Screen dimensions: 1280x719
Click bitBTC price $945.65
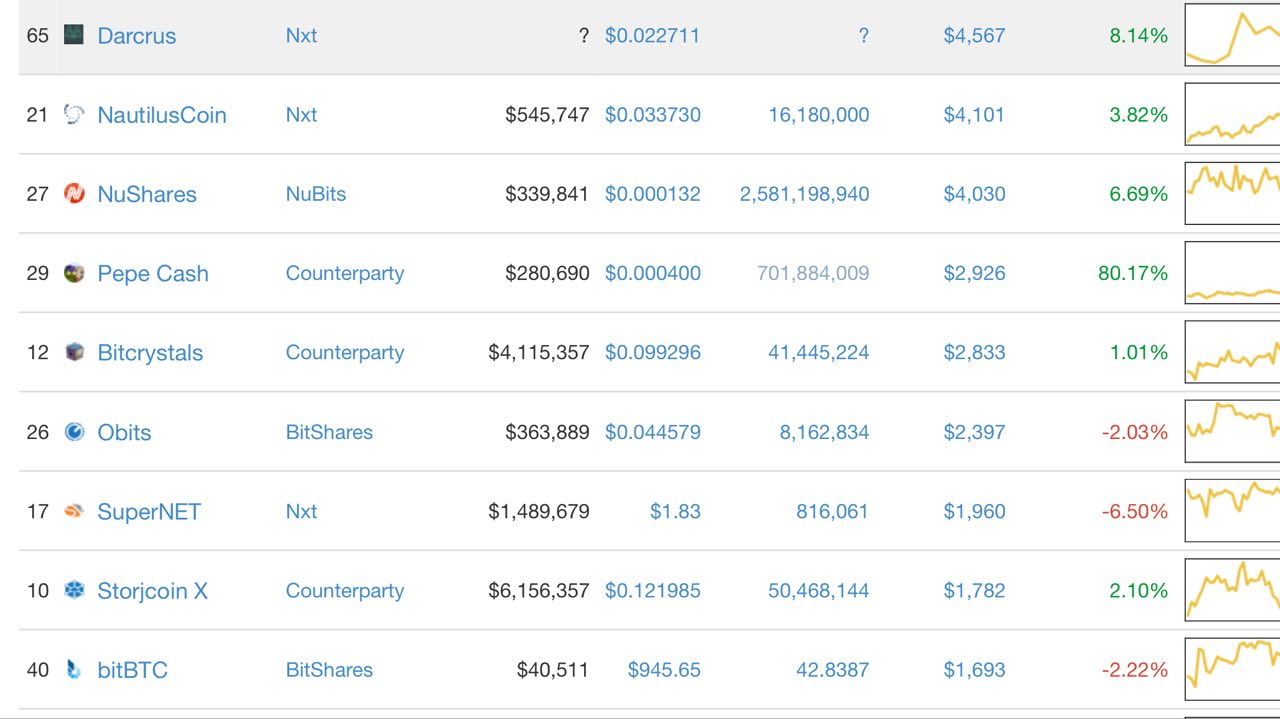coord(664,670)
